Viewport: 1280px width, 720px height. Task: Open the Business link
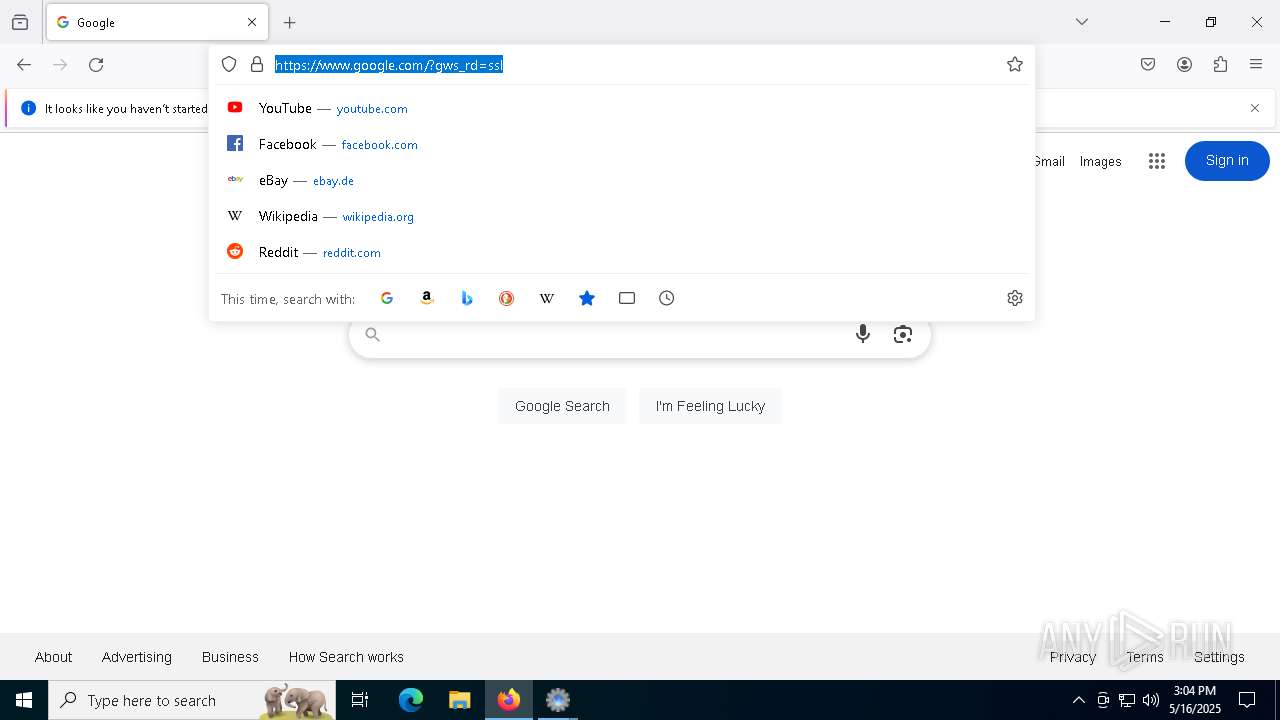pos(230,657)
